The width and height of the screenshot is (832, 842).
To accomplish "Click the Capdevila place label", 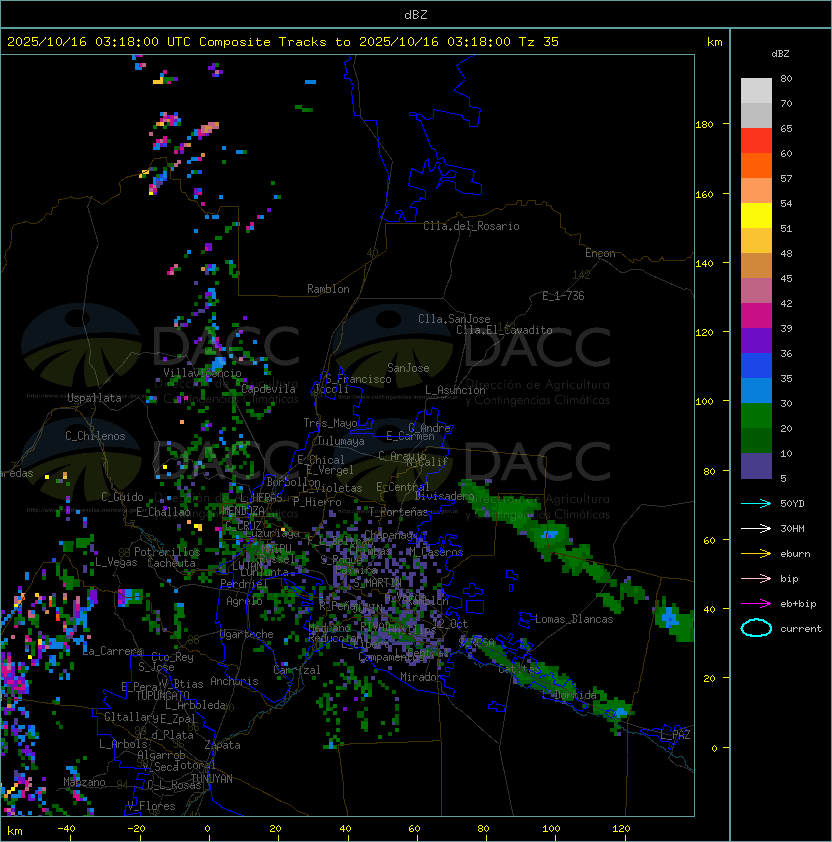I will click(269, 389).
